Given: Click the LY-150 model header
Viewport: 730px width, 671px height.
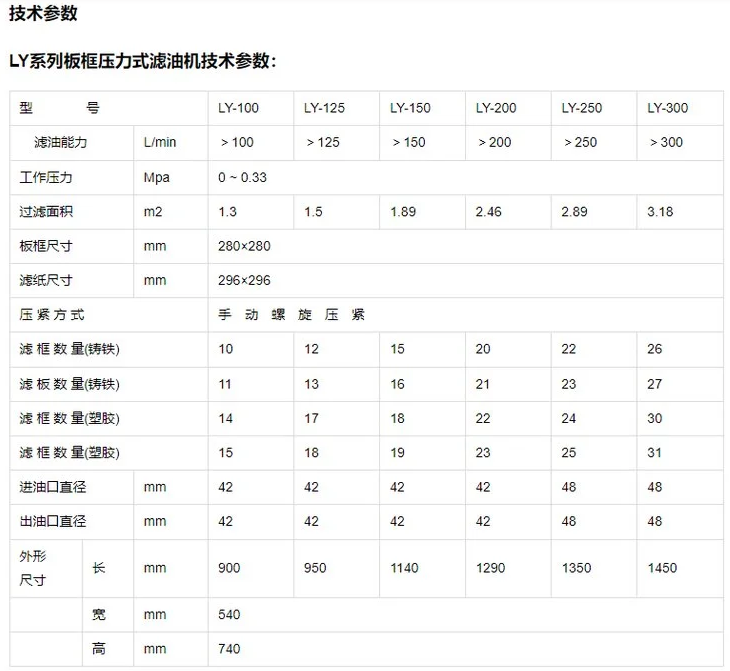Looking at the screenshot, I should point(410,108).
